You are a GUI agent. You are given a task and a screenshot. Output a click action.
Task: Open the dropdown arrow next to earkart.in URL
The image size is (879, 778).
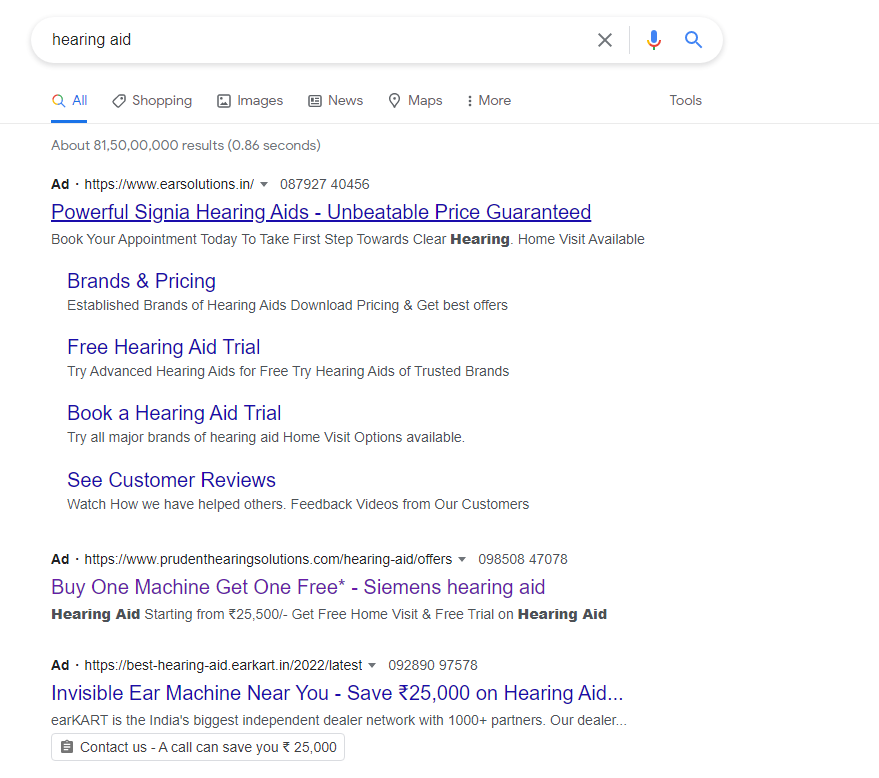pos(372,665)
